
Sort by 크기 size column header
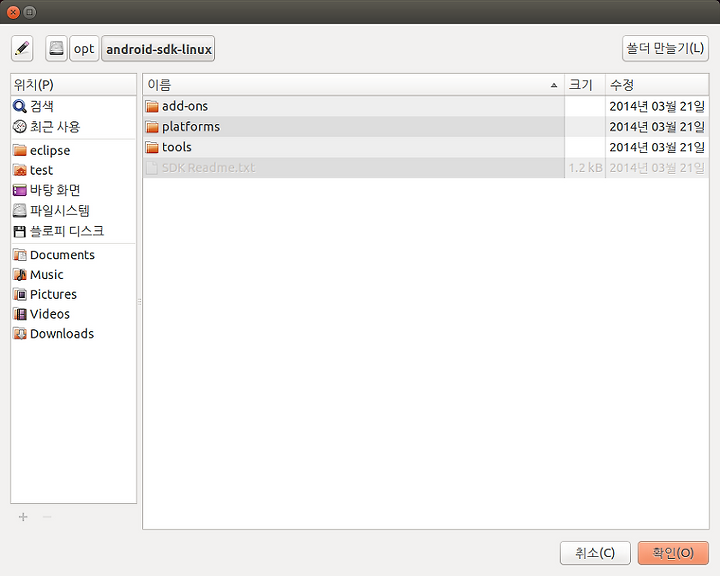[x=585, y=85]
